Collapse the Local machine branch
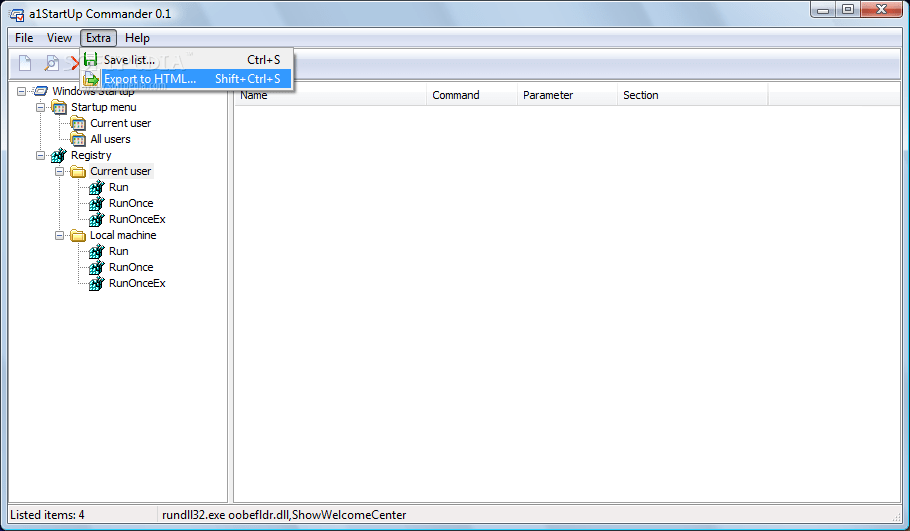 [60, 236]
